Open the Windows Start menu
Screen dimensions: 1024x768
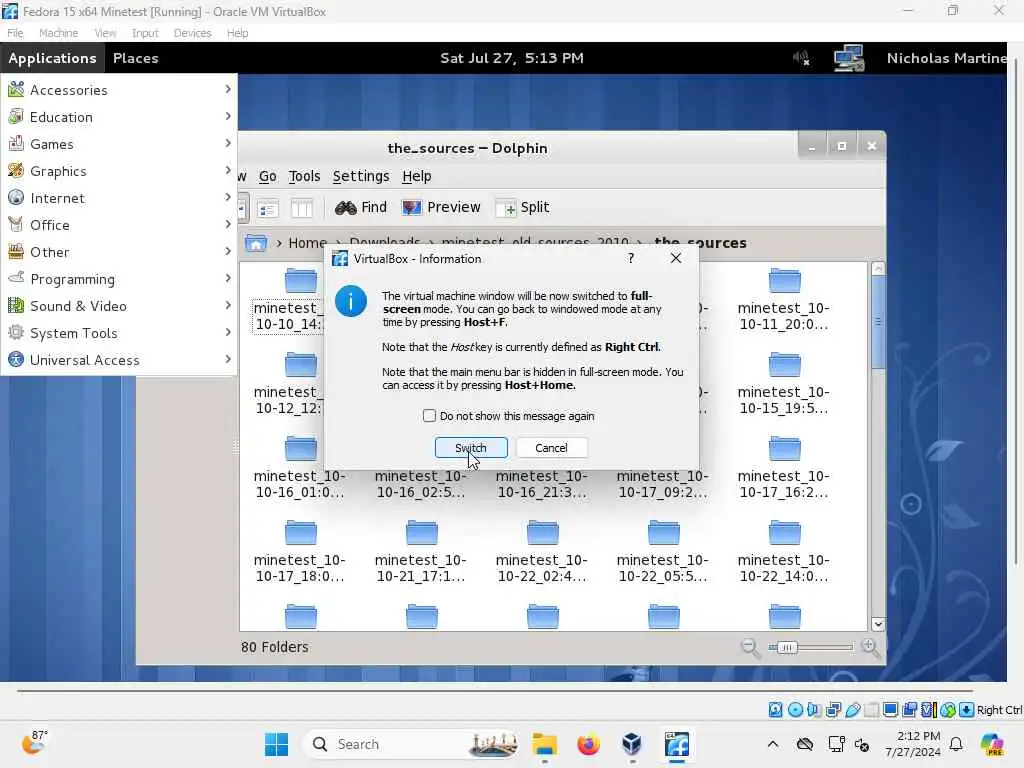[277, 744]
